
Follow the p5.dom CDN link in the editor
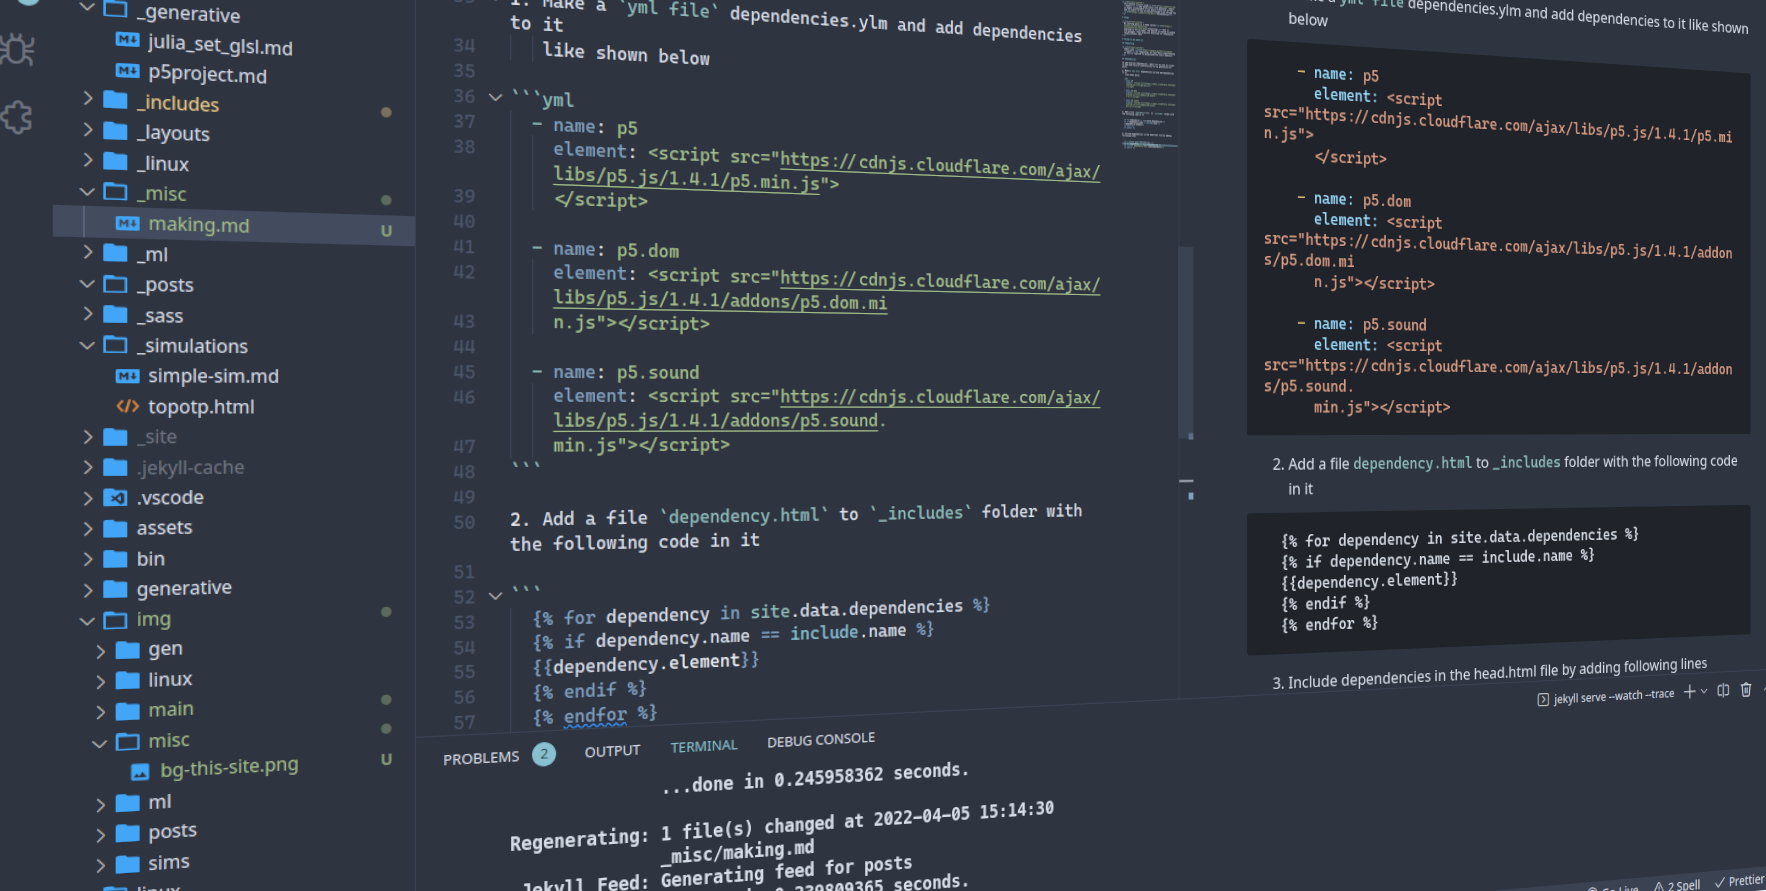tap(827, 290)
